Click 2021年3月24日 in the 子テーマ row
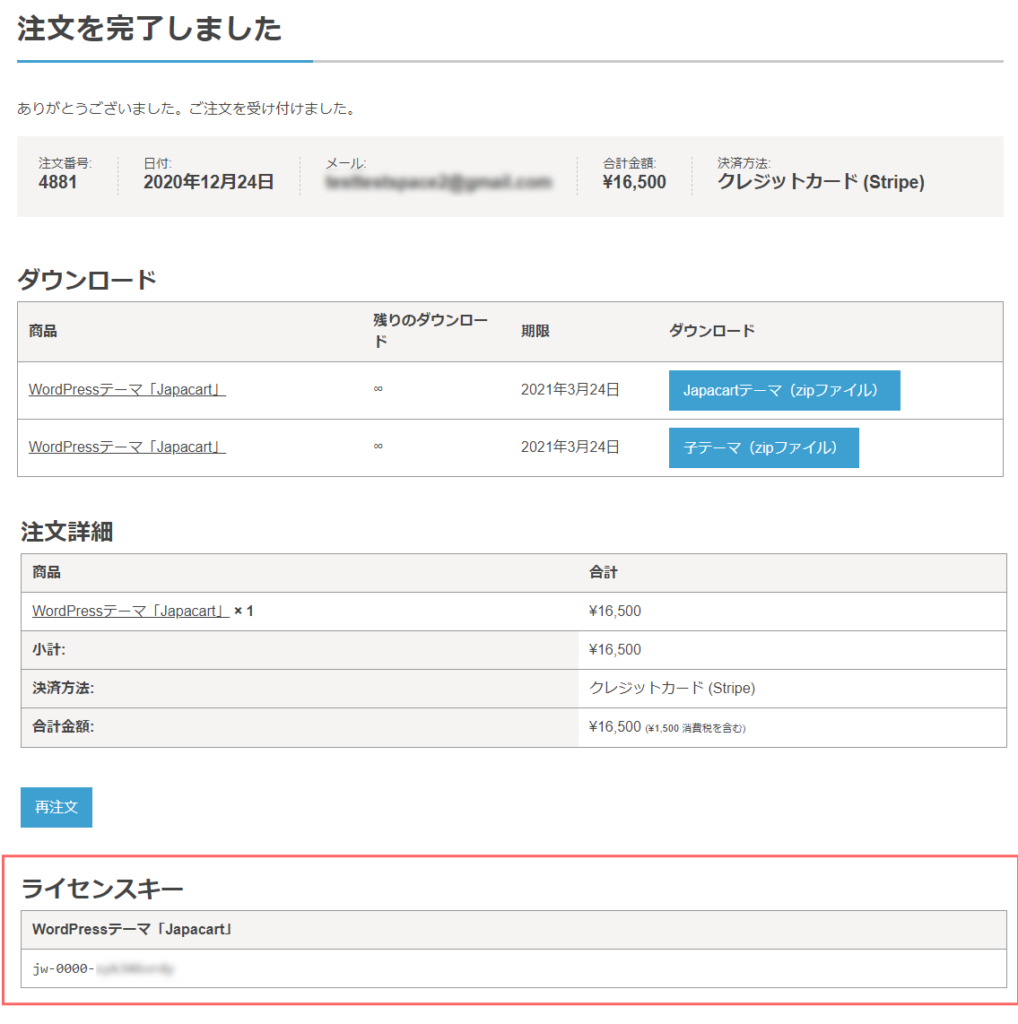The image size is (1018, 1024). pyautogui.click(x=570, y=447)
